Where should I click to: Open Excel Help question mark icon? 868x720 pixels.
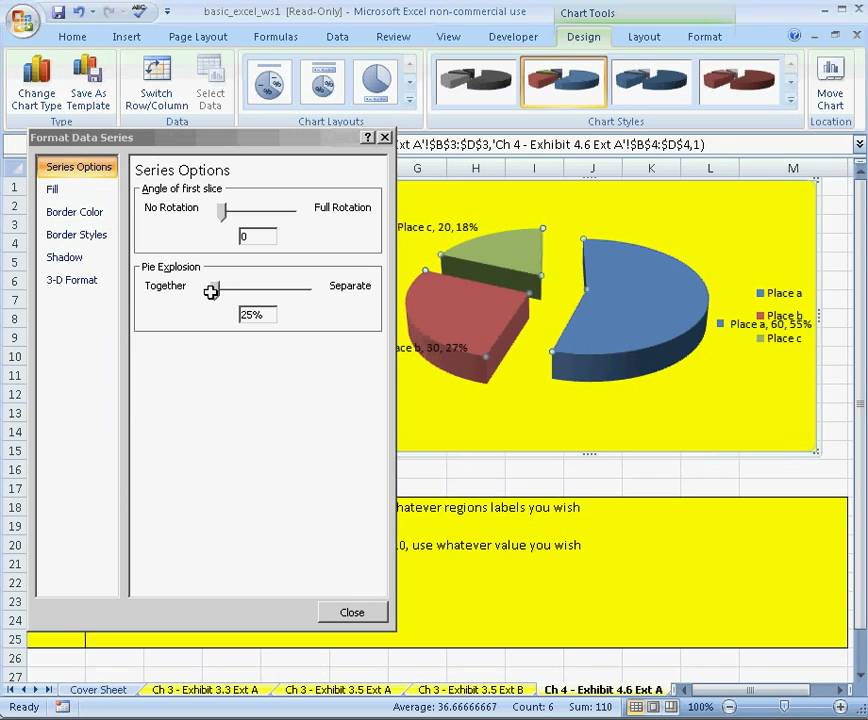794,36
